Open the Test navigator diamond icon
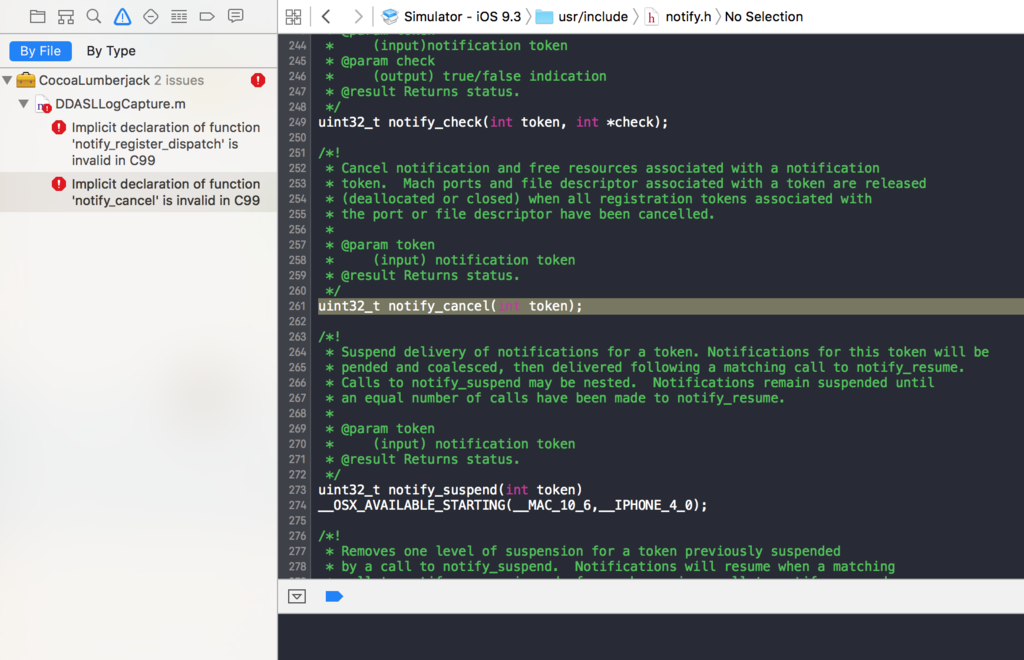1024x660 pixels. point(151,16)
